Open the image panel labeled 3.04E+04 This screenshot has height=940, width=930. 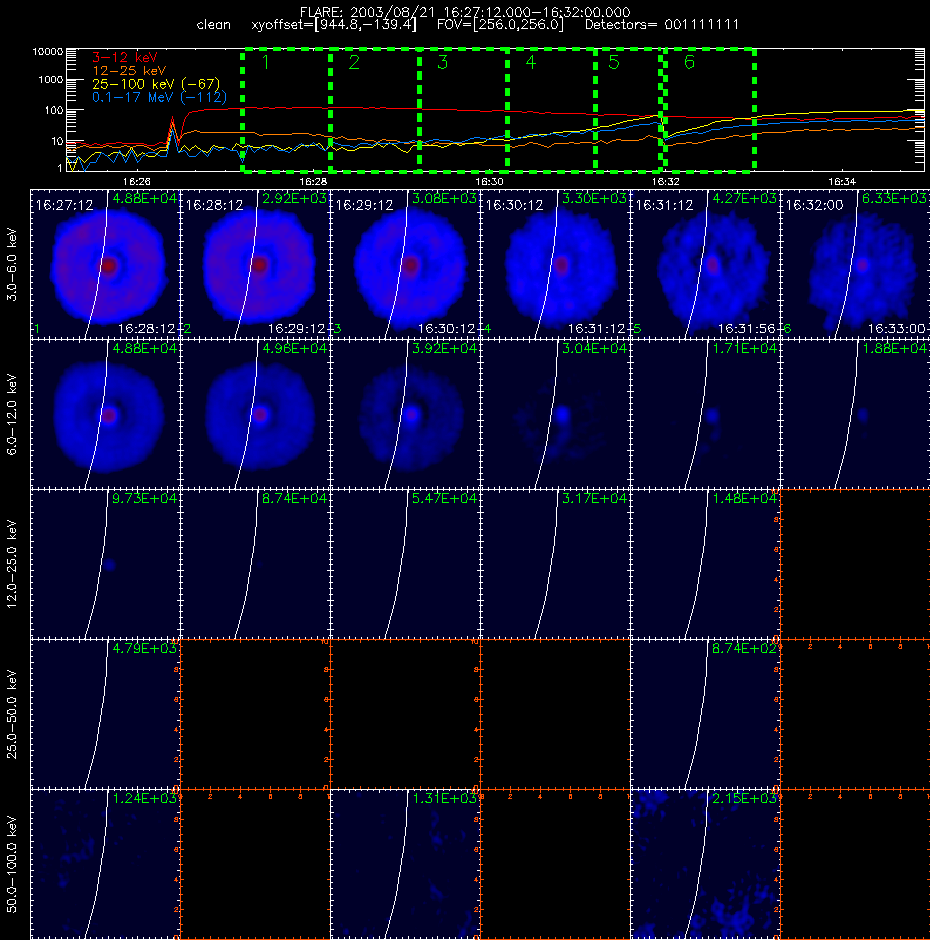point(555,414)
